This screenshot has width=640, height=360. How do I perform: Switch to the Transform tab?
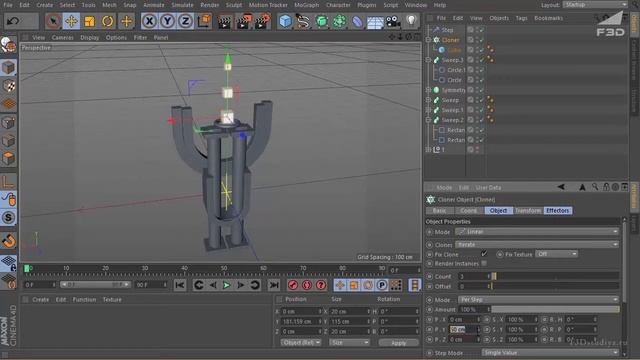528,211
